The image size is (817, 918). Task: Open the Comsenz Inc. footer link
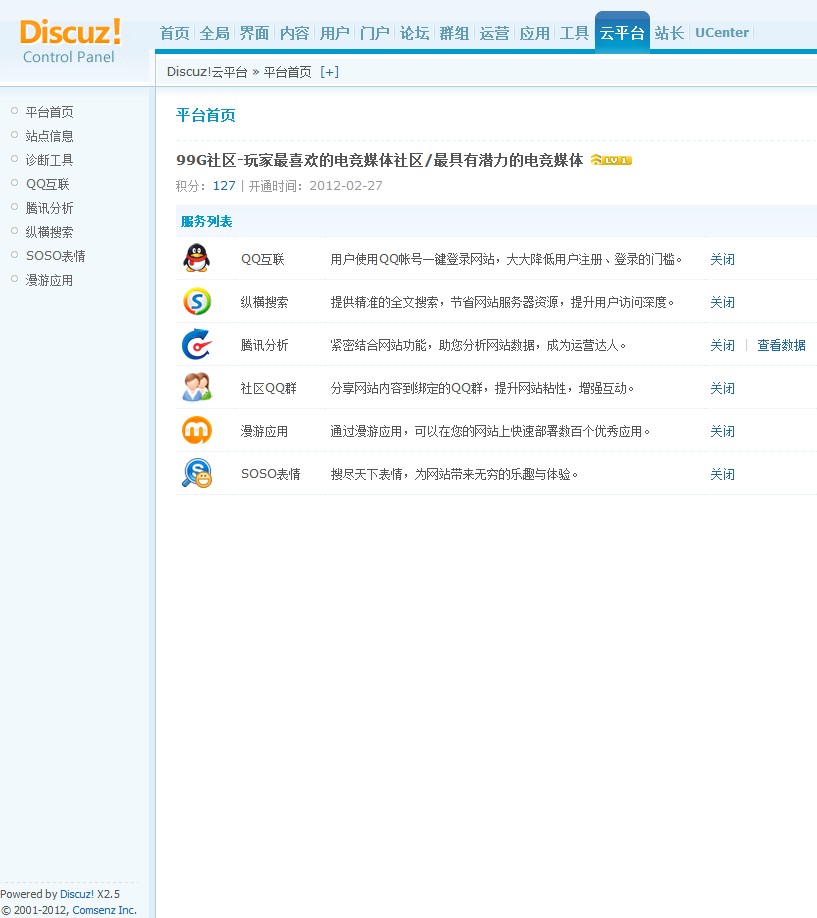[x=104, y=910]
